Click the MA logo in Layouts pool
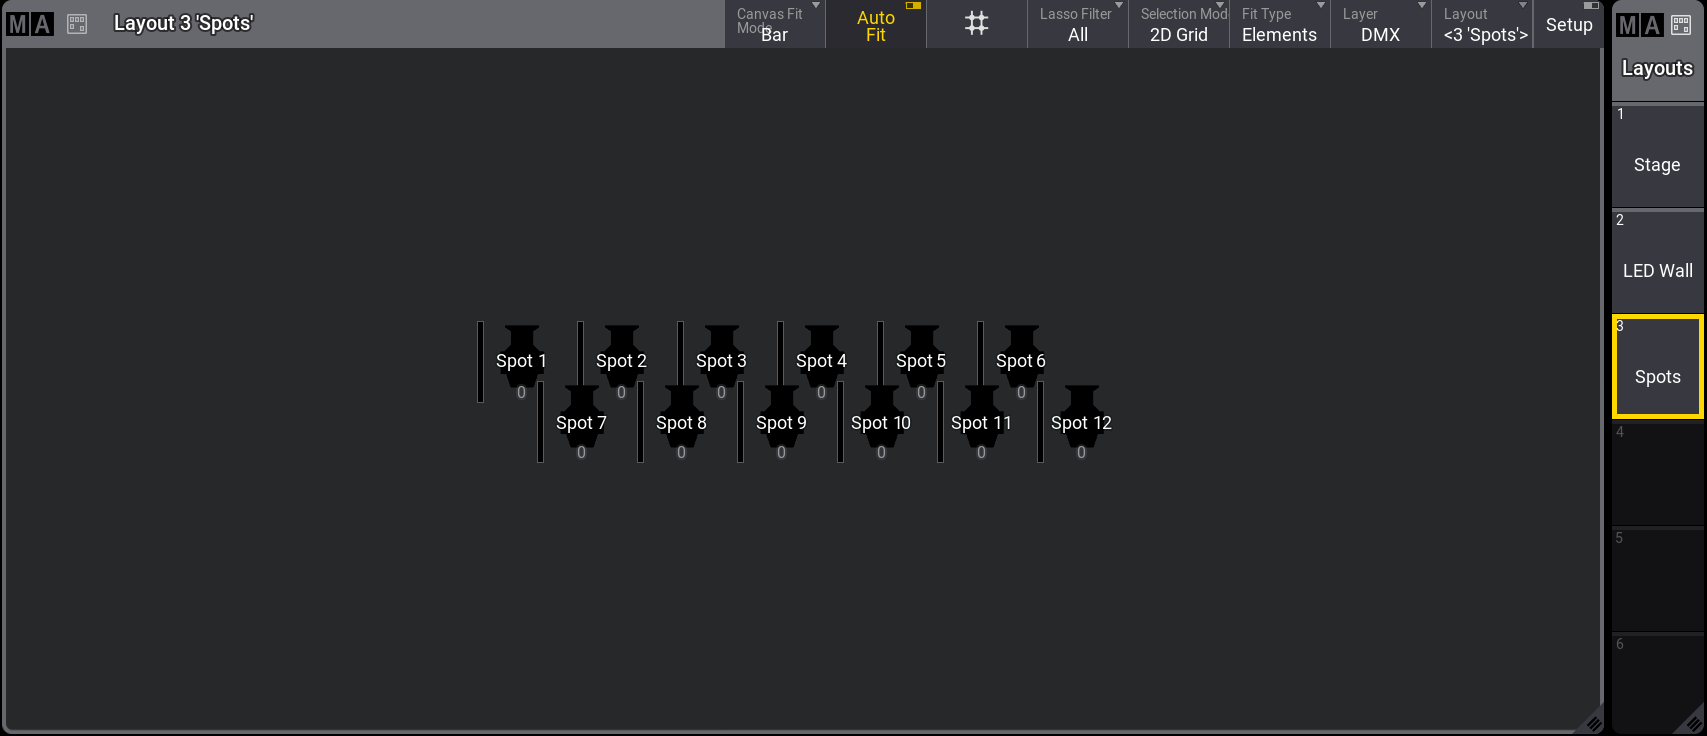Viewport: 1707px width, 736px height. [x=1640, y=25]
